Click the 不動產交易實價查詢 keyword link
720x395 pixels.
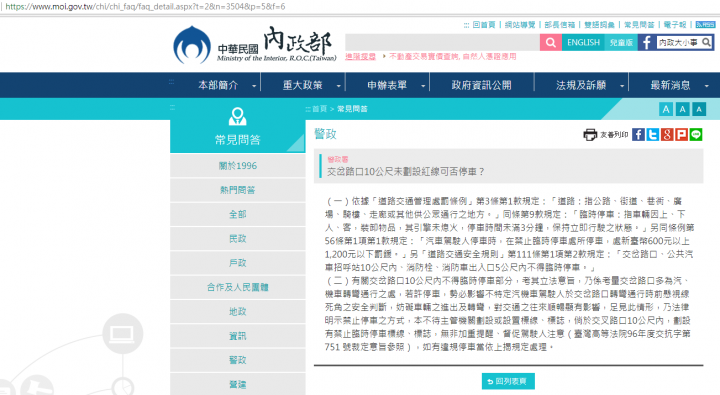click(x=423, y=56)
